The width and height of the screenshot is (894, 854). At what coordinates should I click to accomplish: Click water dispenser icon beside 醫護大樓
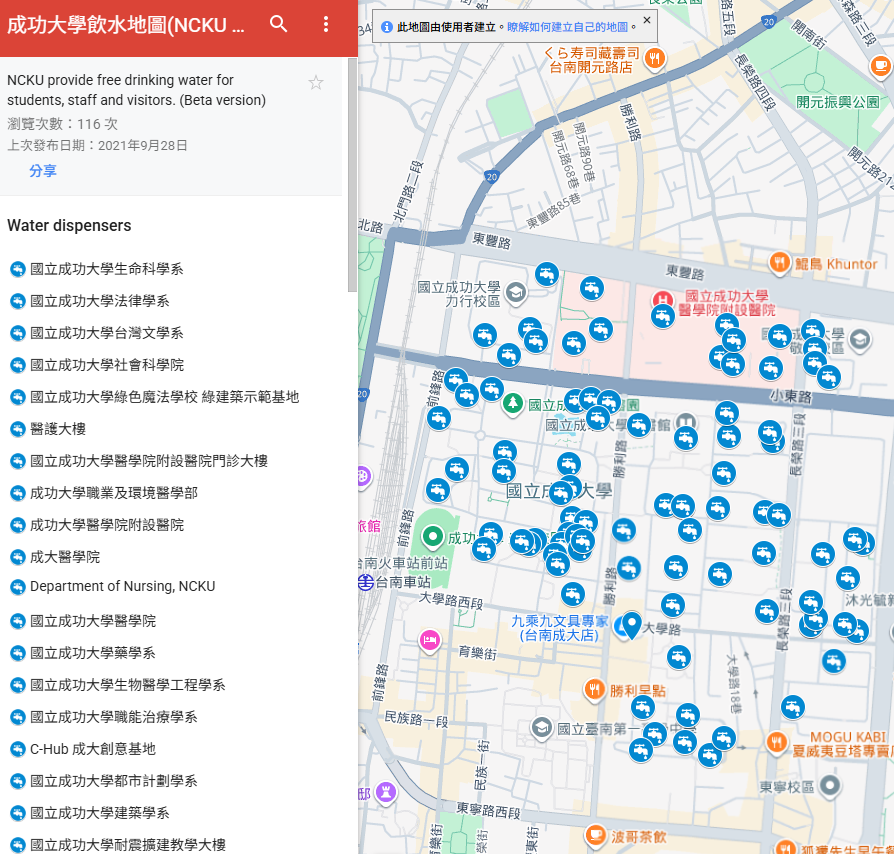(x=17, y=429)
